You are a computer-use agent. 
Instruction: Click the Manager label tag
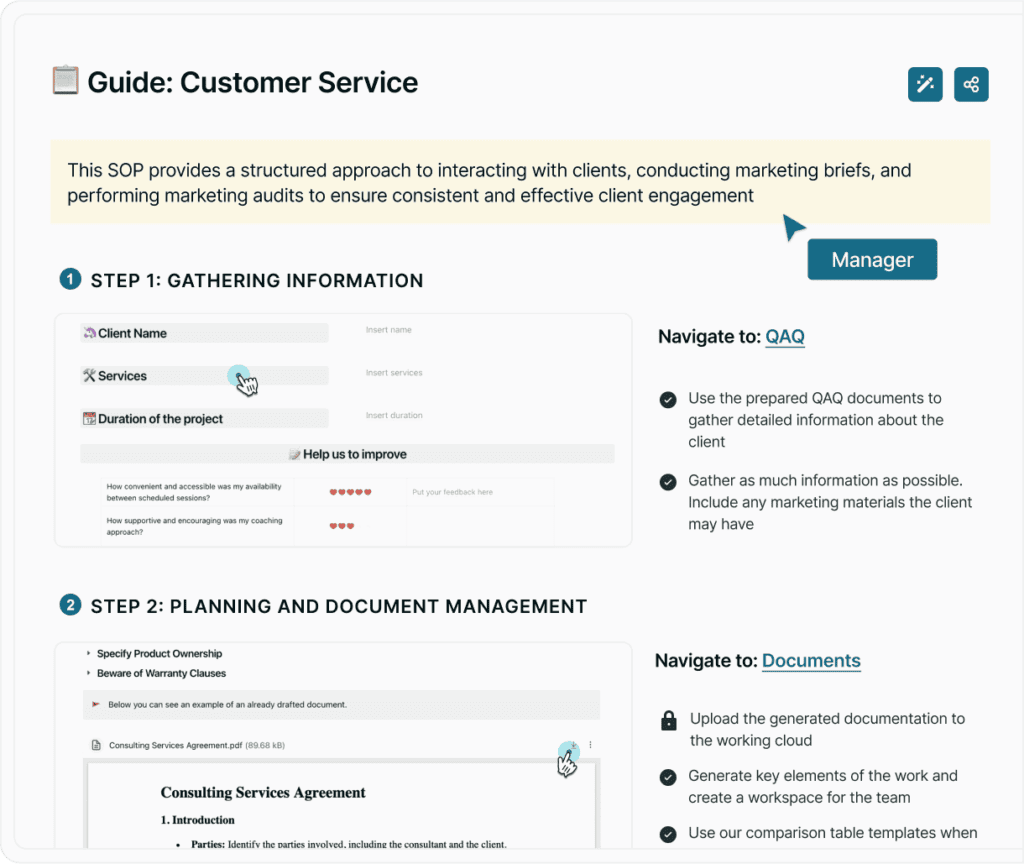[x=872, y=260]
